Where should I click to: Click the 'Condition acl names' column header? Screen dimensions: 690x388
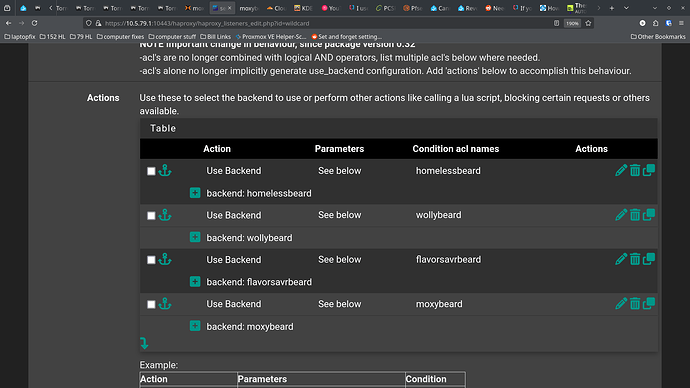[455, 149]
